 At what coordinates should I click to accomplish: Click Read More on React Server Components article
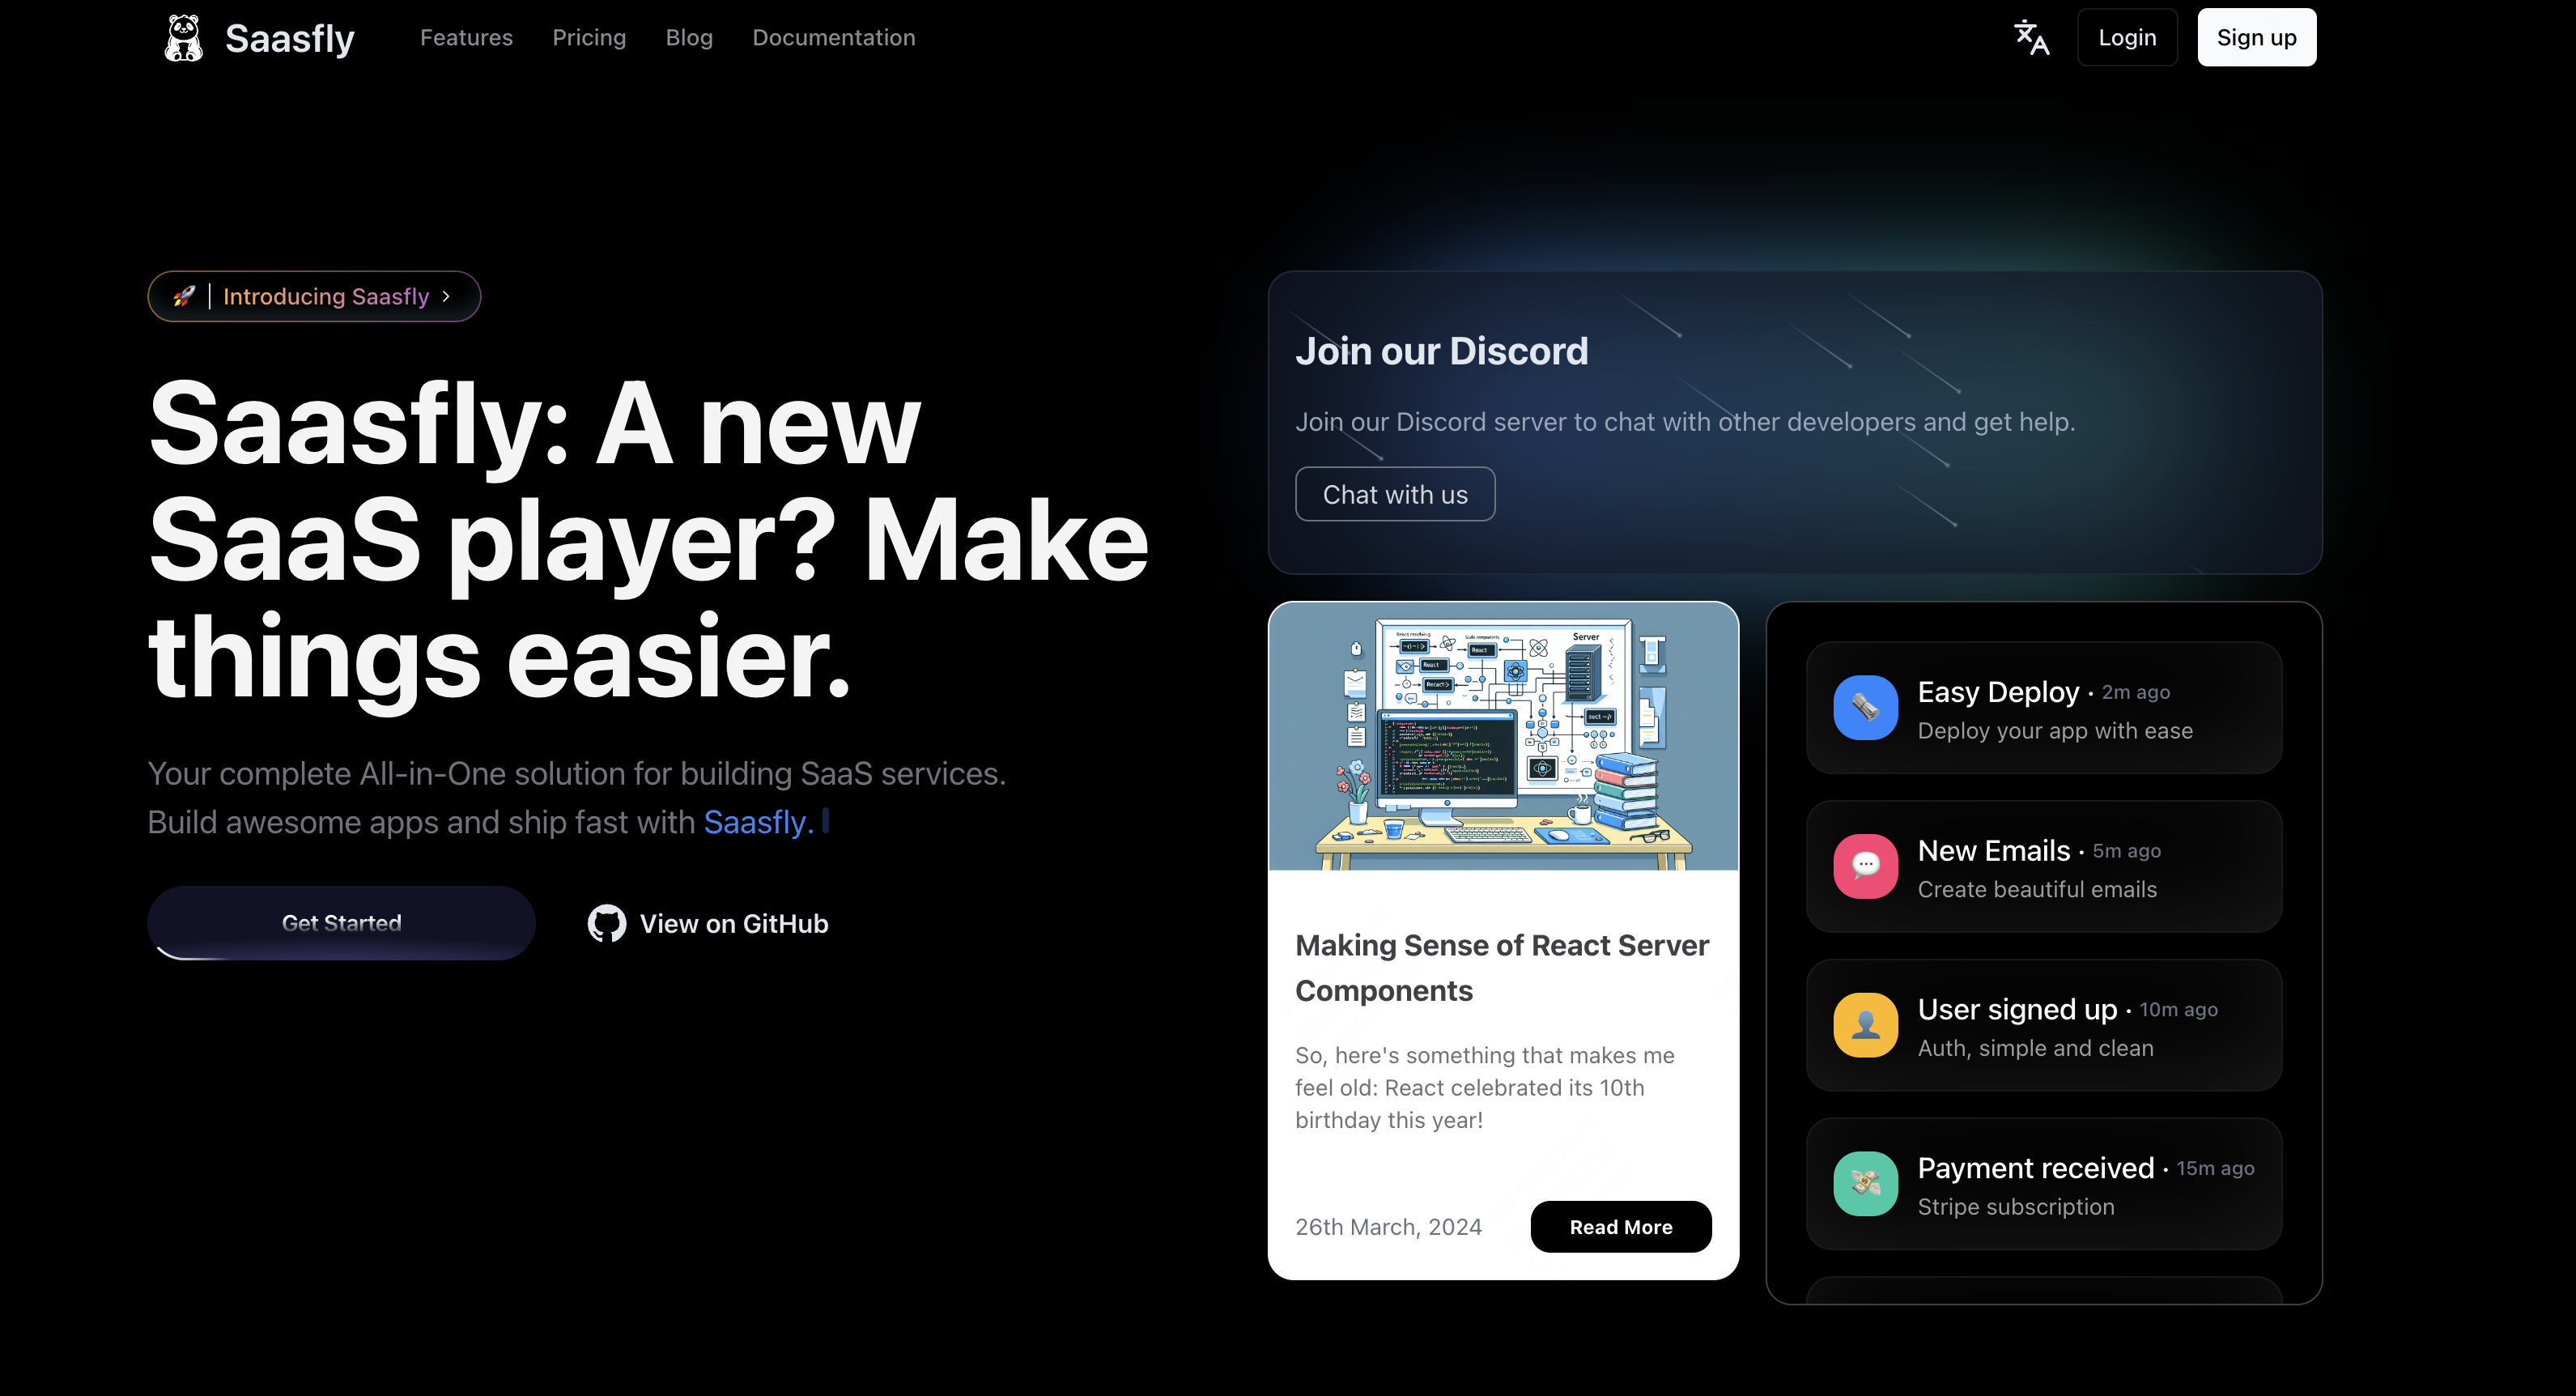point(1621,1226)
